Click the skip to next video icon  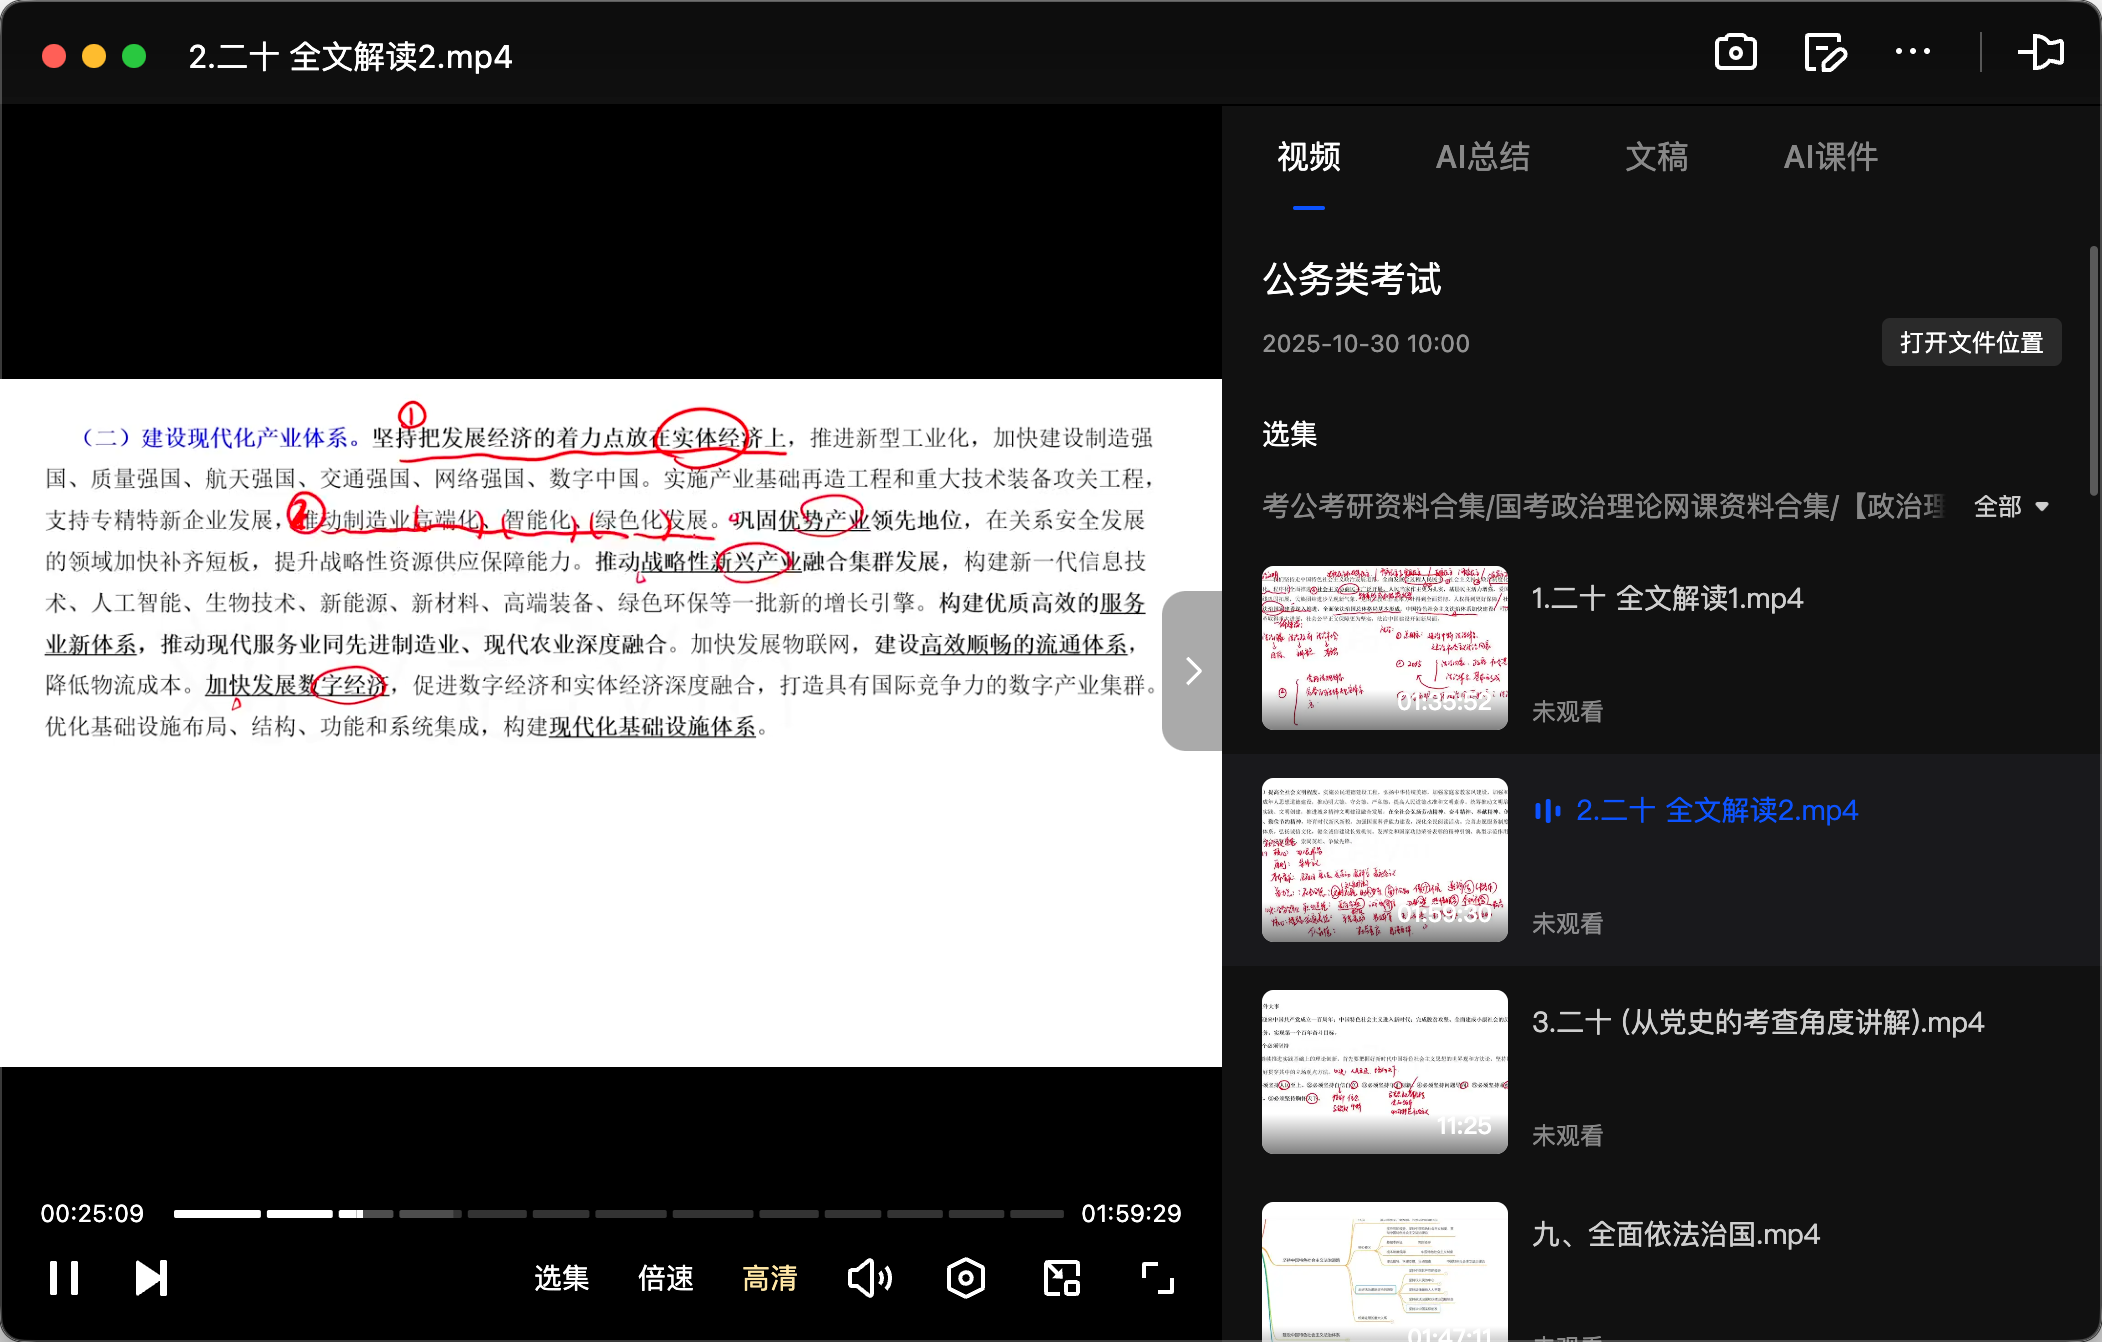click(150, 1278)
